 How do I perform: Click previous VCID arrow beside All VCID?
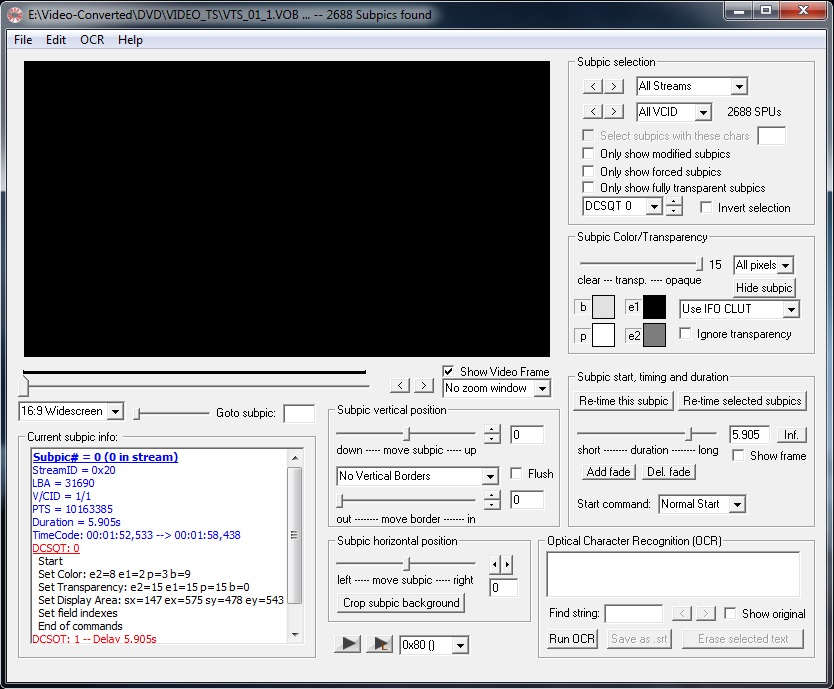click(592, 112)
